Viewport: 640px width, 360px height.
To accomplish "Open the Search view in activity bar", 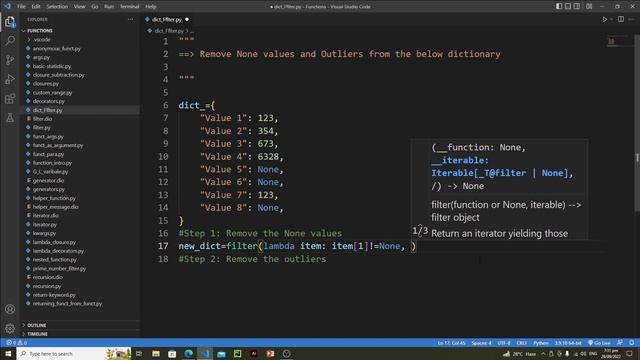I will [x=10, y=40].
